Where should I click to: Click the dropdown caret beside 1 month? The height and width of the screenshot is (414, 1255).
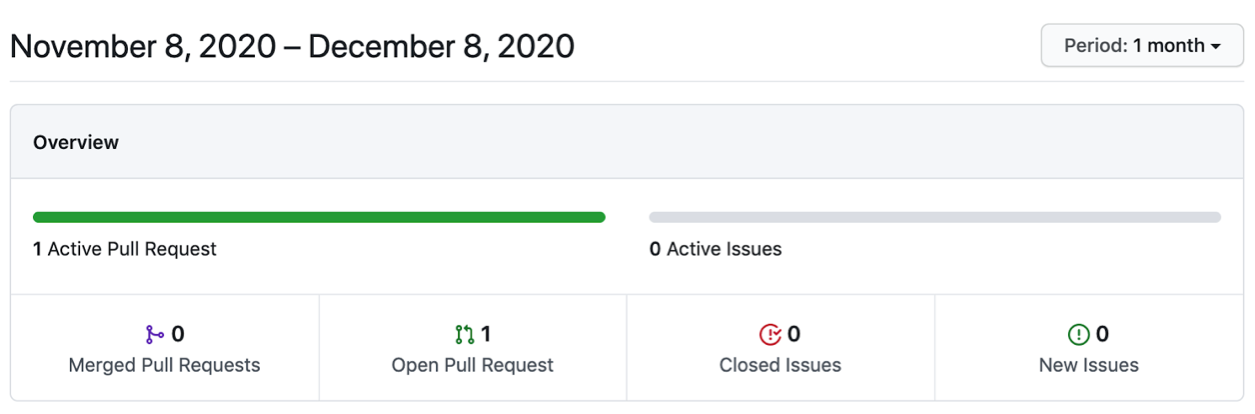coord(1215,47)
